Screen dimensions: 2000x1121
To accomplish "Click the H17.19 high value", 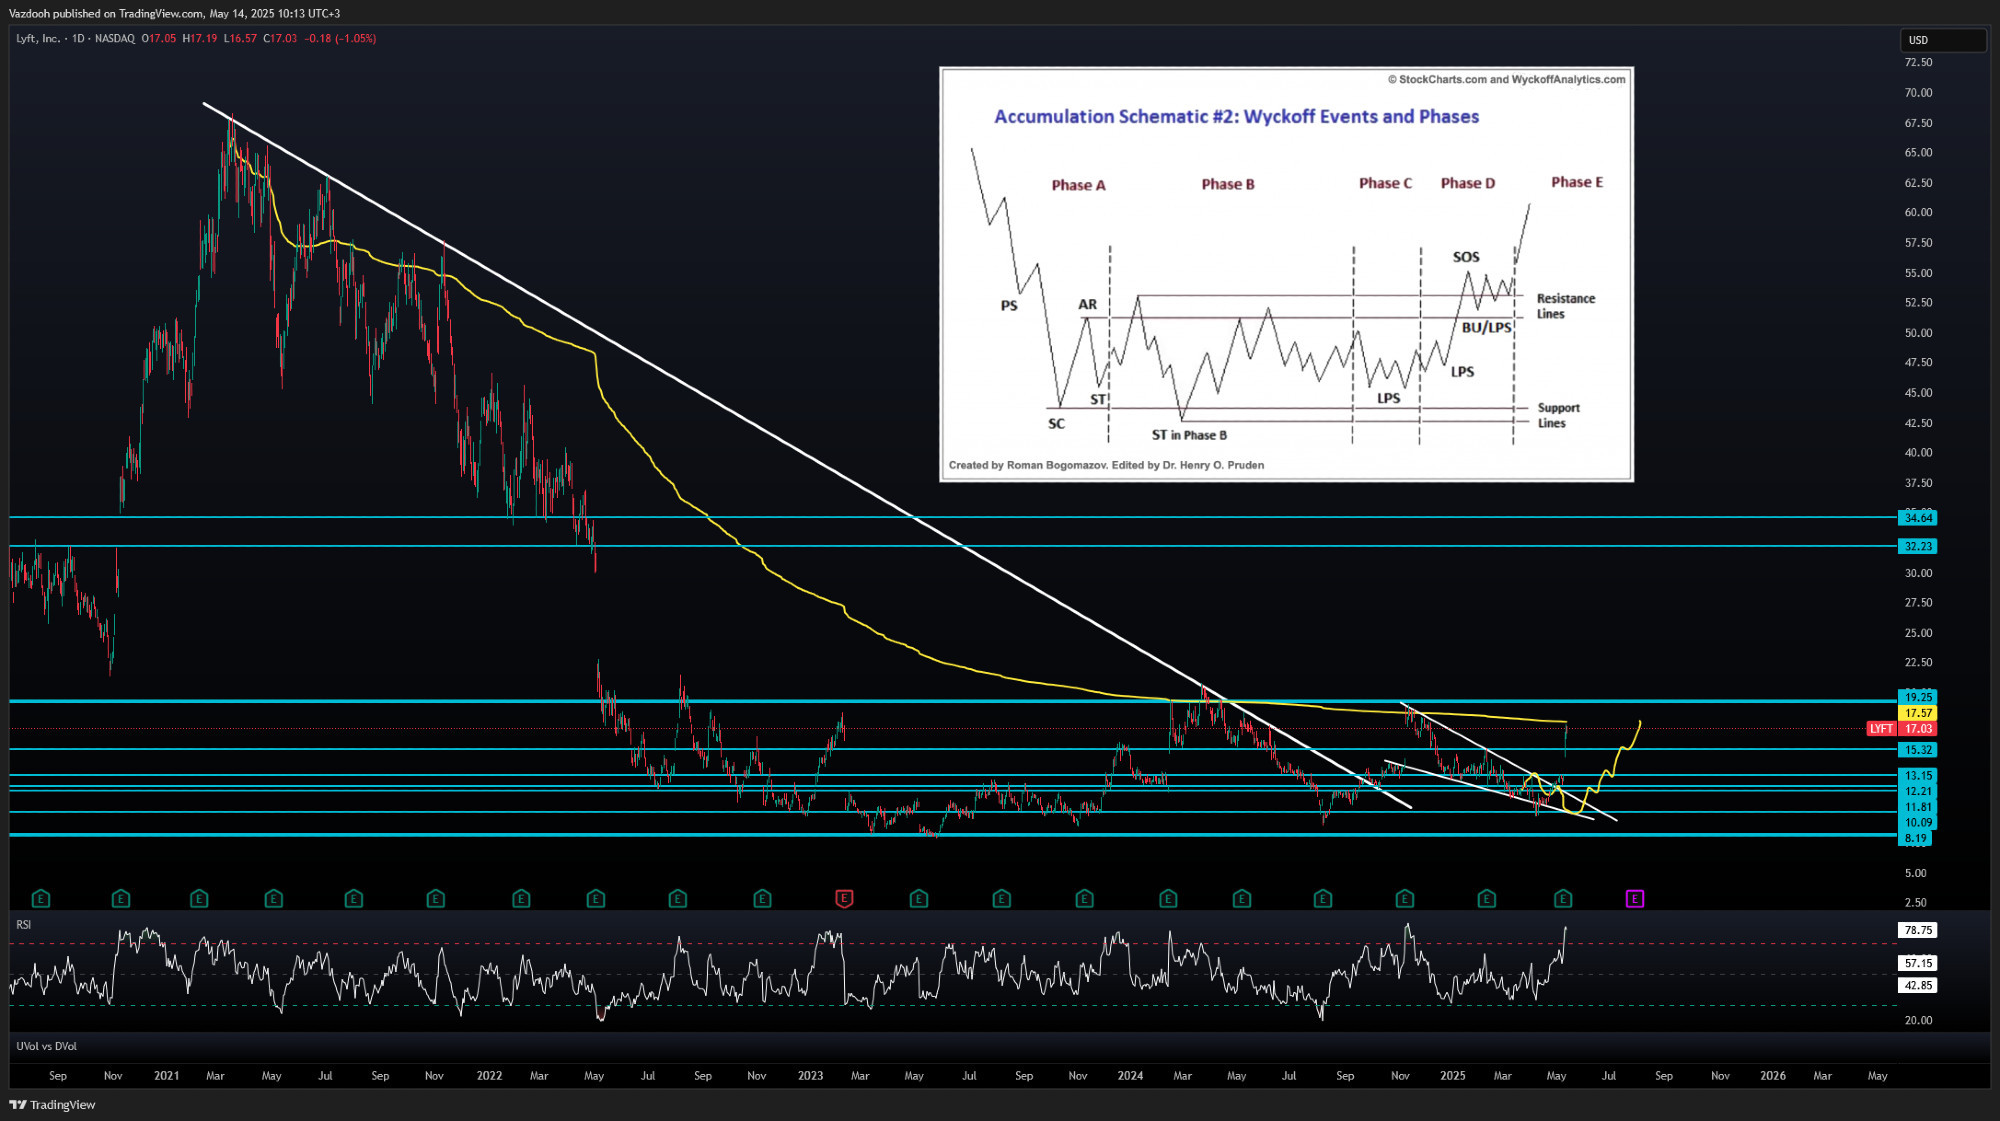I will click(200, 38).
